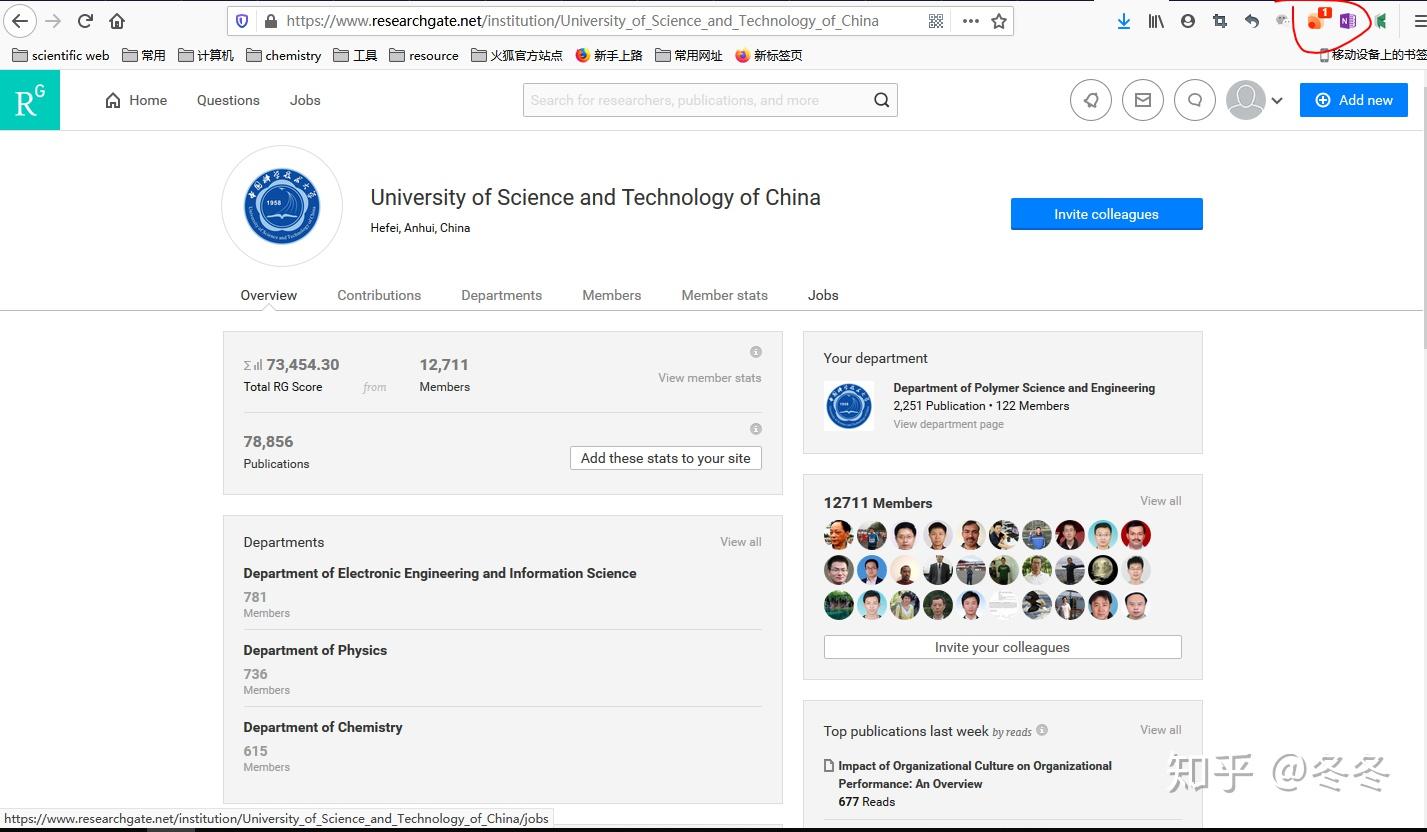1427x832 pixels.
Task: Open Department of Electronic Engineering and Information Science
Action: [440, 573]
